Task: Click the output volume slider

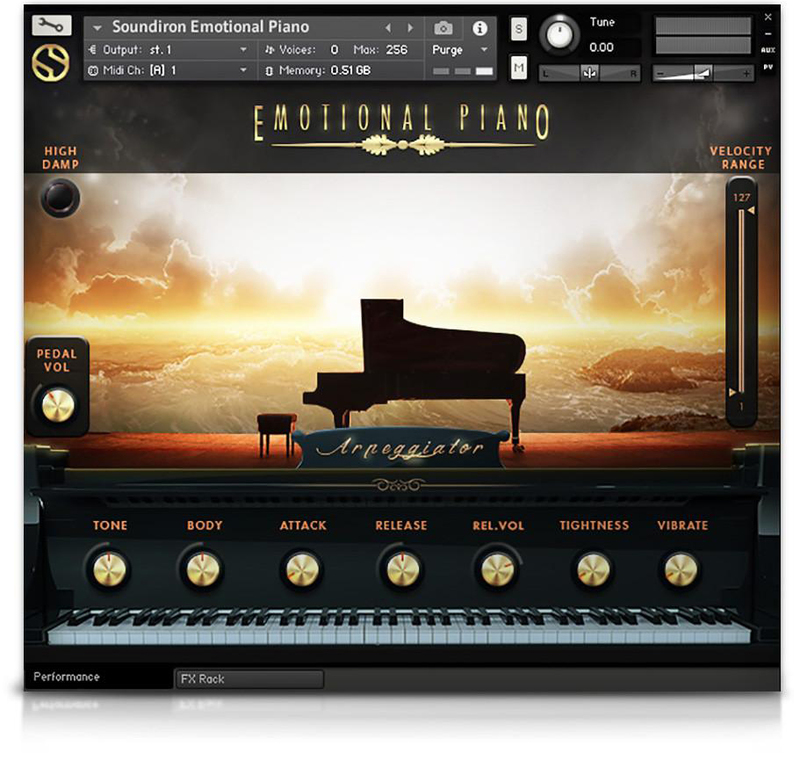Action: 704,73
